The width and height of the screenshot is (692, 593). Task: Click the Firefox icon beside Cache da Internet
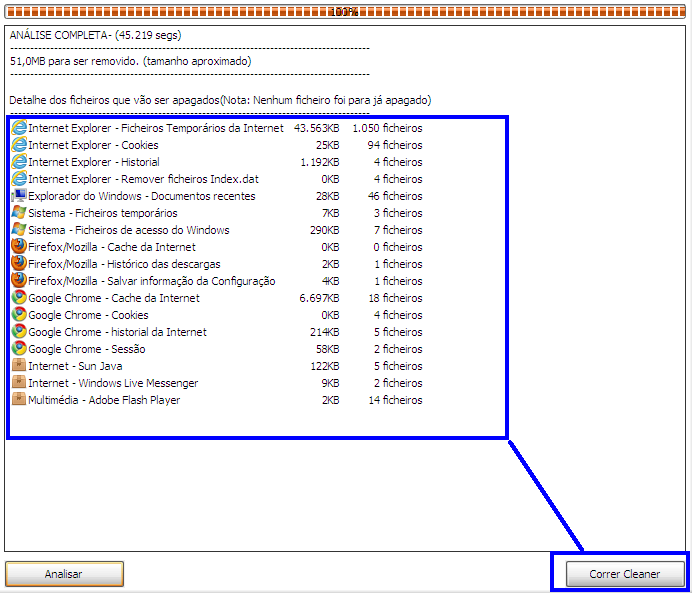(x=19, y=247)
